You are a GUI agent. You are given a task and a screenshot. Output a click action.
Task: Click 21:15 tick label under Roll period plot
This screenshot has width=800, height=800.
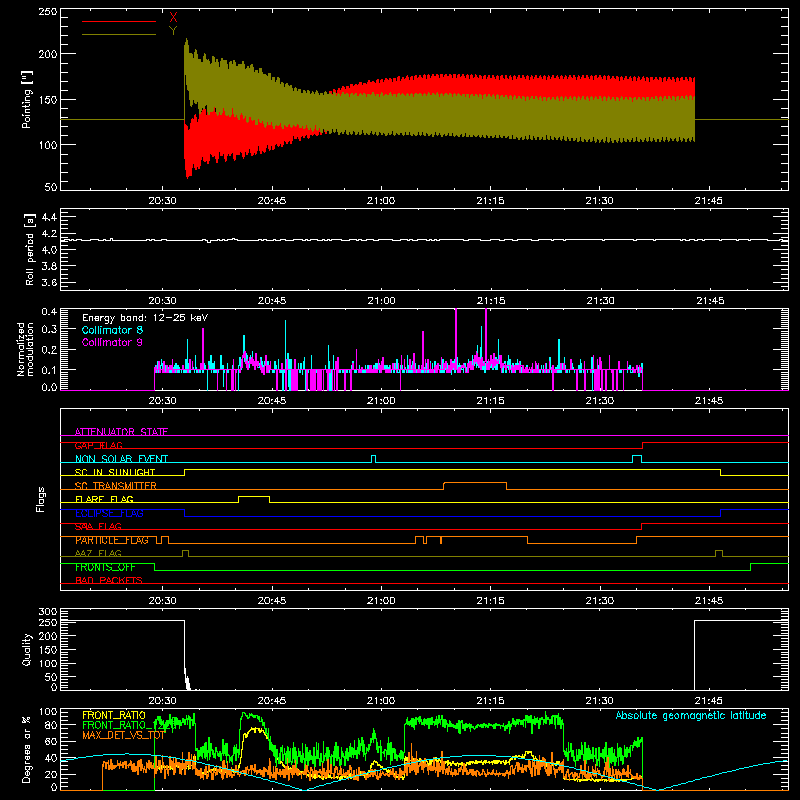pos(490,301)
